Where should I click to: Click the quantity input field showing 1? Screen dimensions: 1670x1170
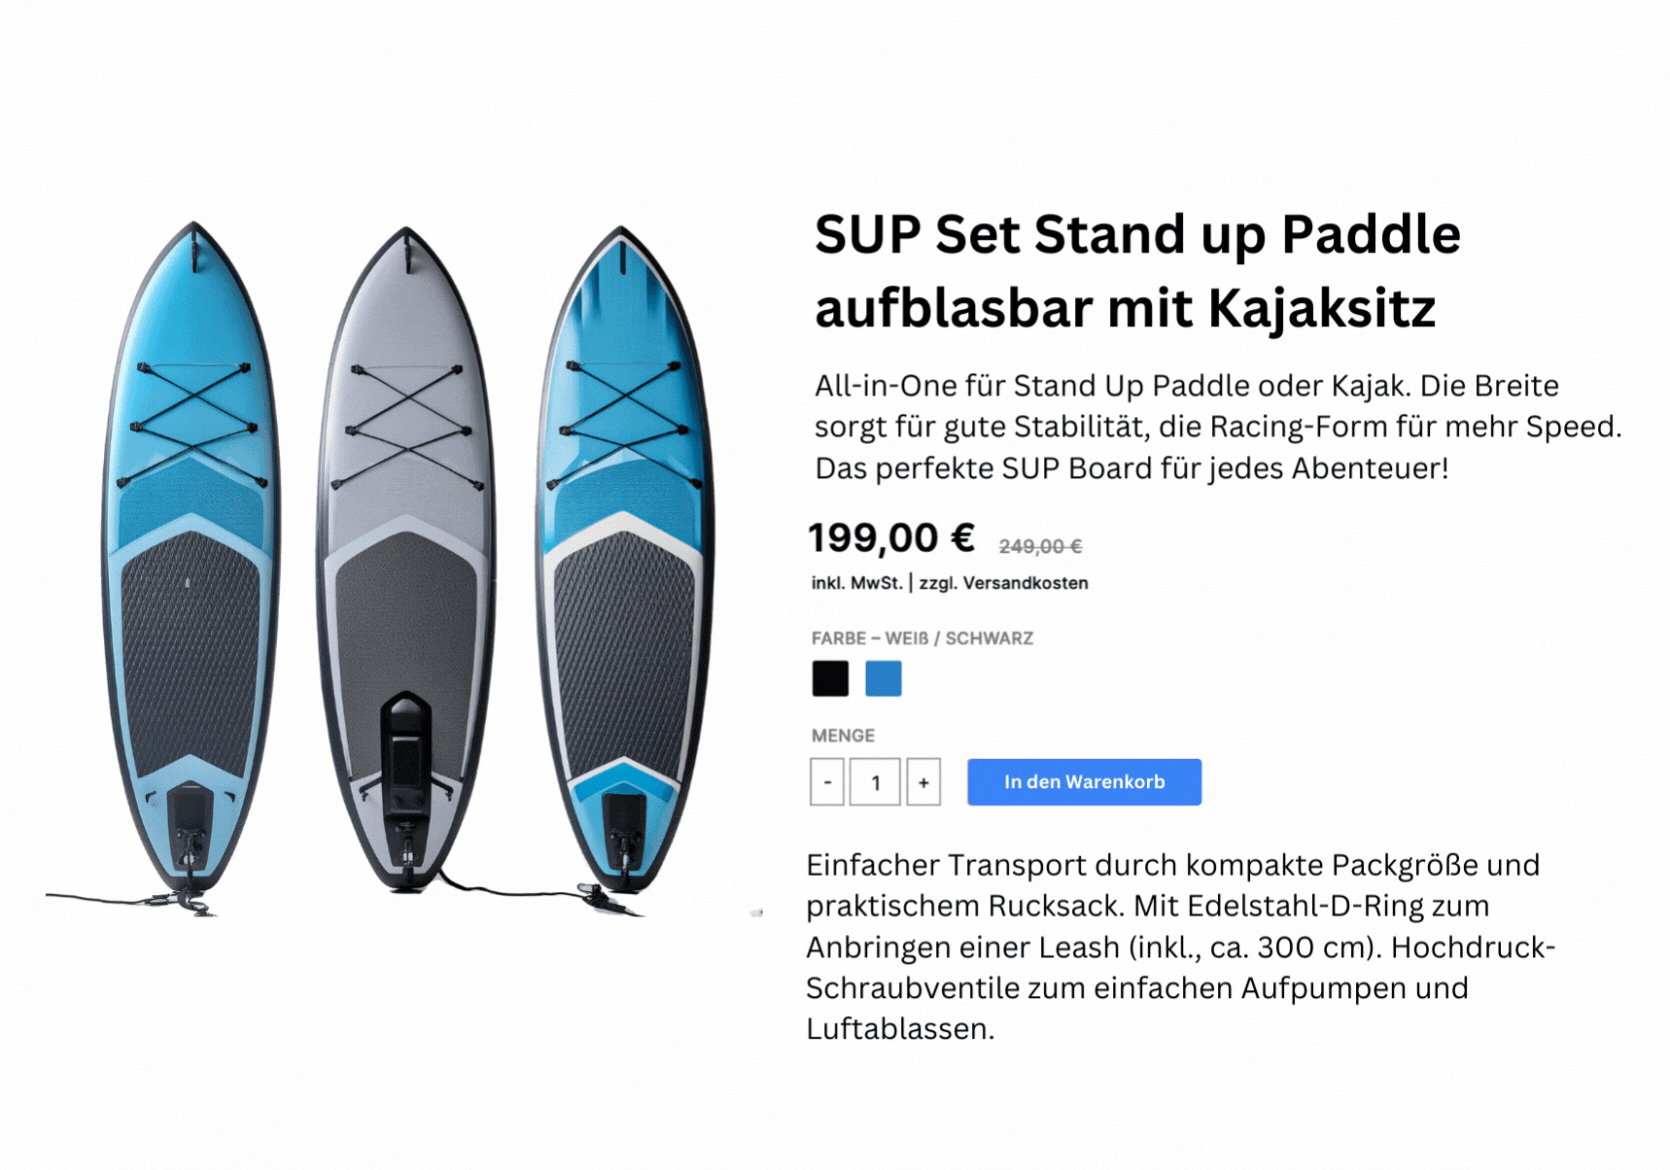click(x=874, y=782)
